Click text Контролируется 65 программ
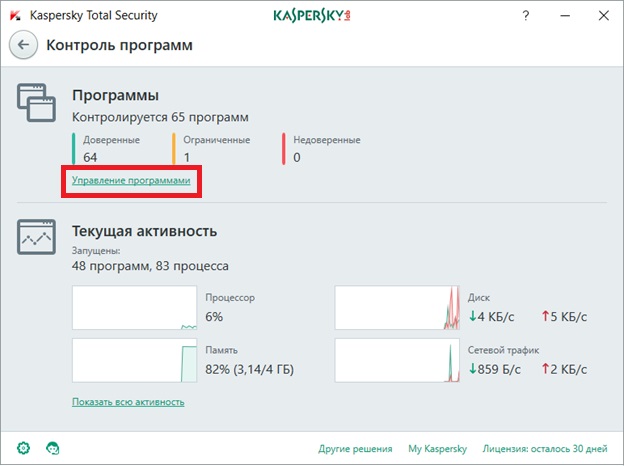624x466 pixels. 160,117
